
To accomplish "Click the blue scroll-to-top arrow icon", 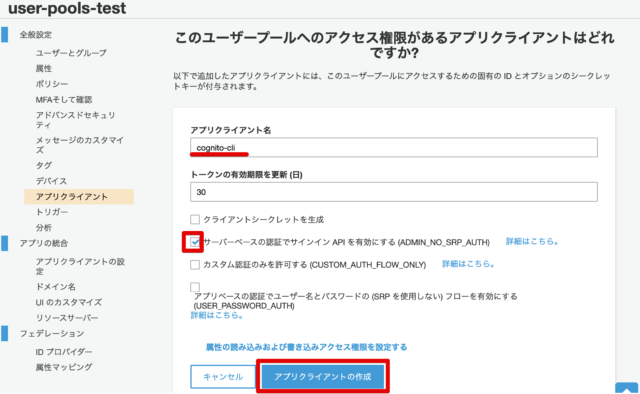I will coord(627,388).
